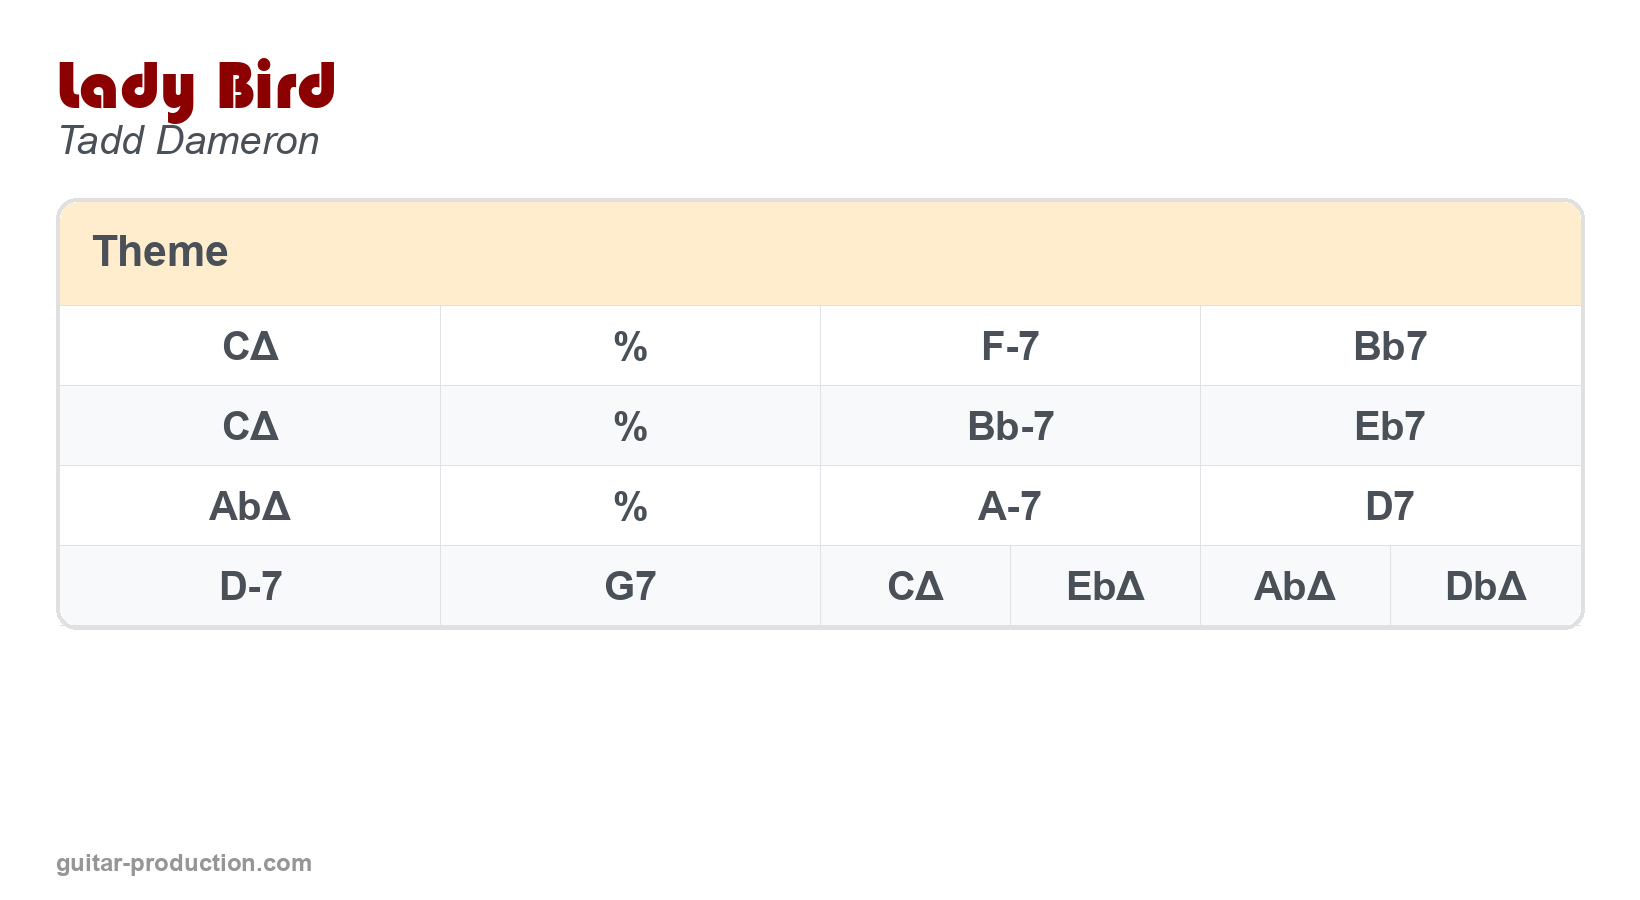Click the CΔ chord in first row

coord(250,347)
